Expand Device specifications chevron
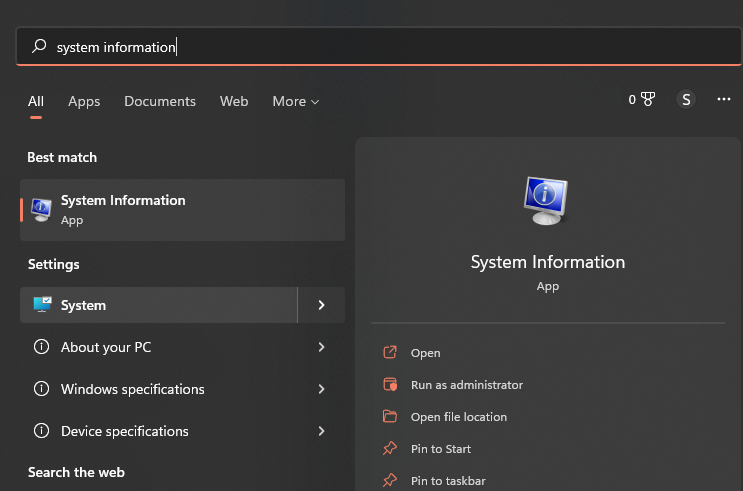 (x=321, y=431)
